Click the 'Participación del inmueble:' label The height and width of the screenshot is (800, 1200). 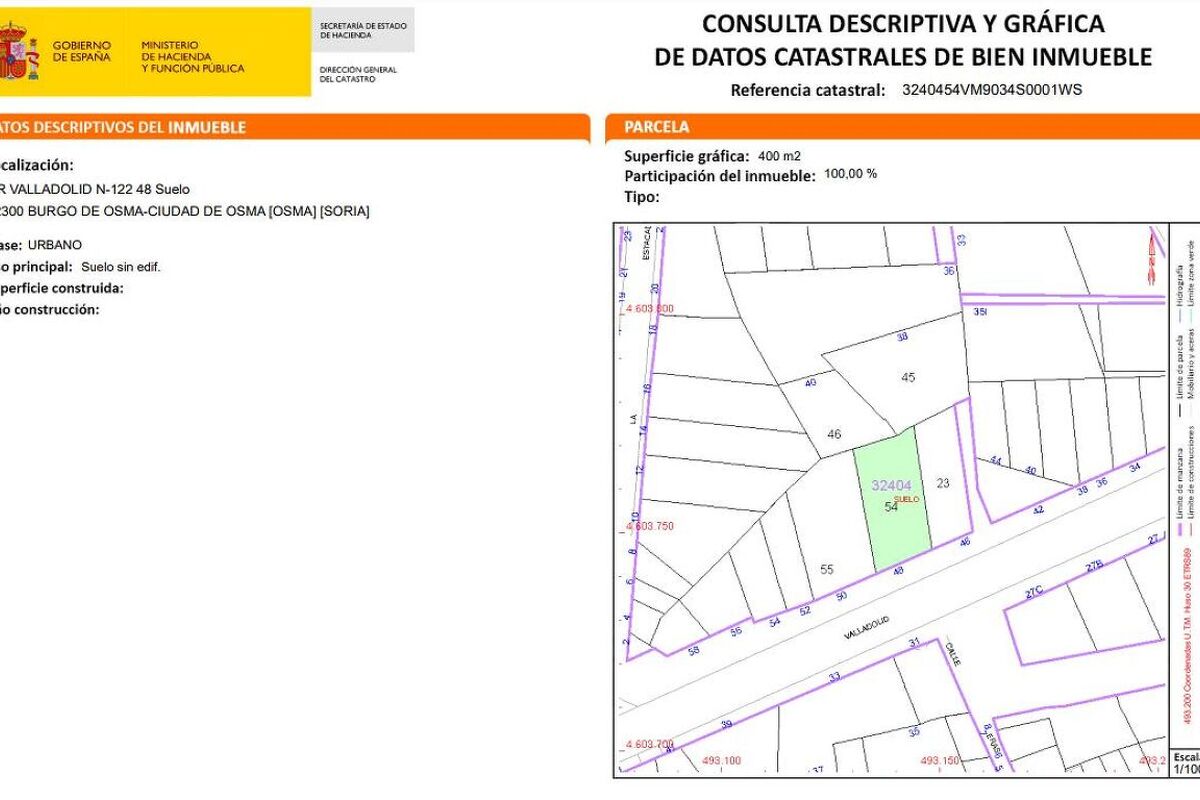pos(720,176)
